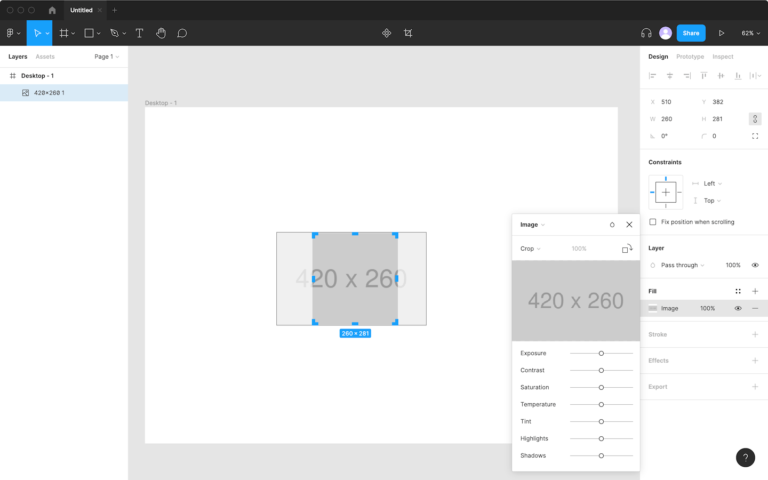Click the Crop image icon in toolbar
Viewport: 768px width, 480px height.
point(408,33)
